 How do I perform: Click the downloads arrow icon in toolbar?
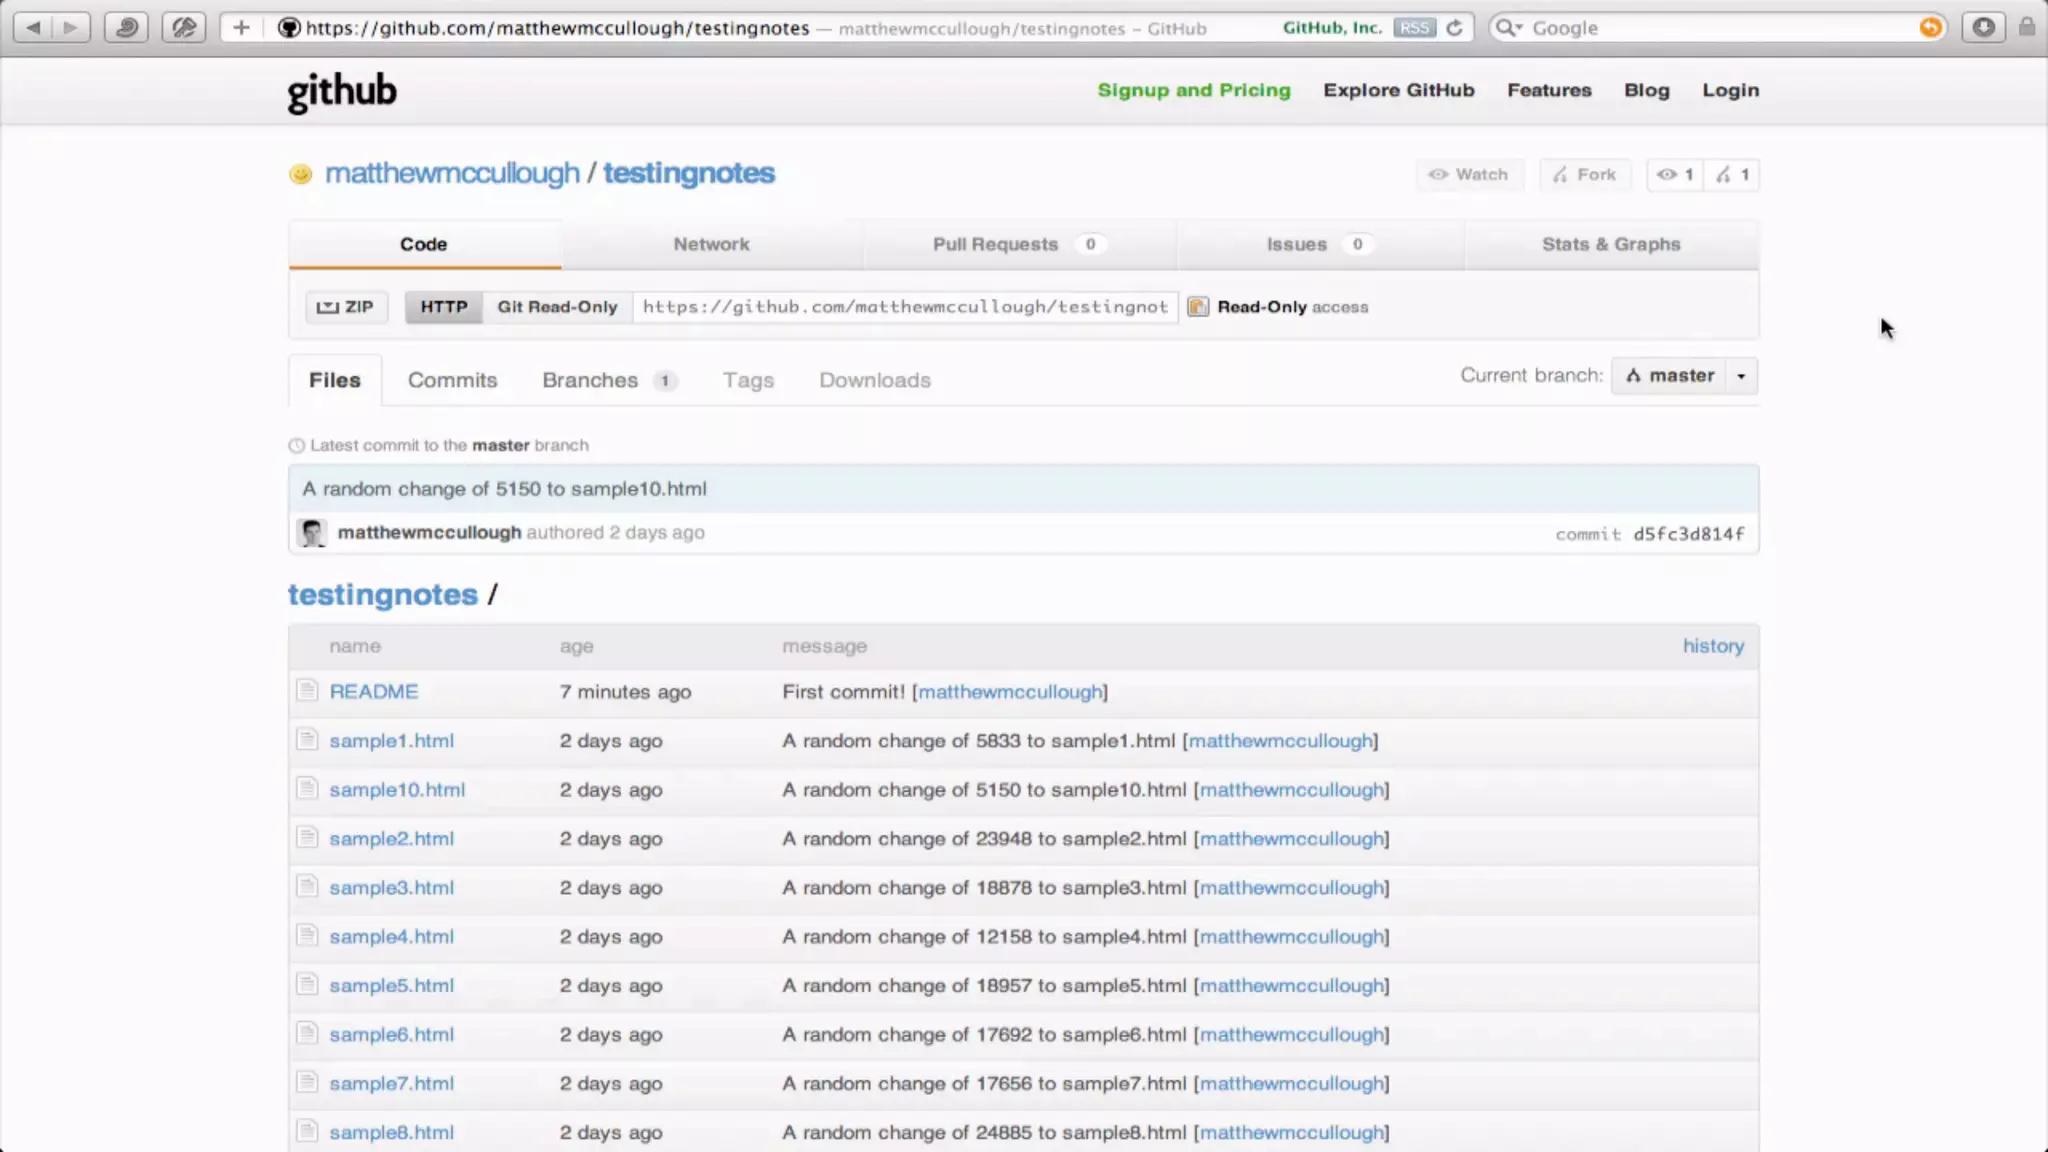[1983, 27]
